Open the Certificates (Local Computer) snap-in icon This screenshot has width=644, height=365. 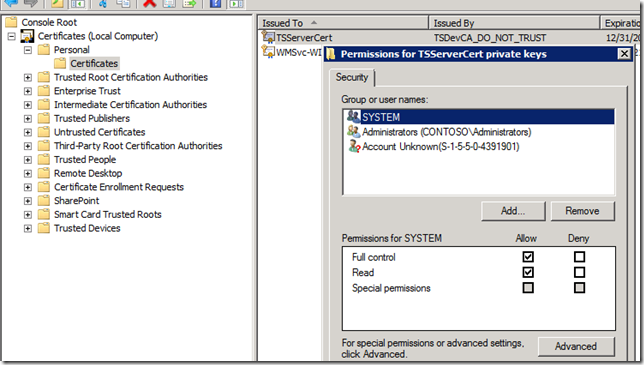[27, 37]
